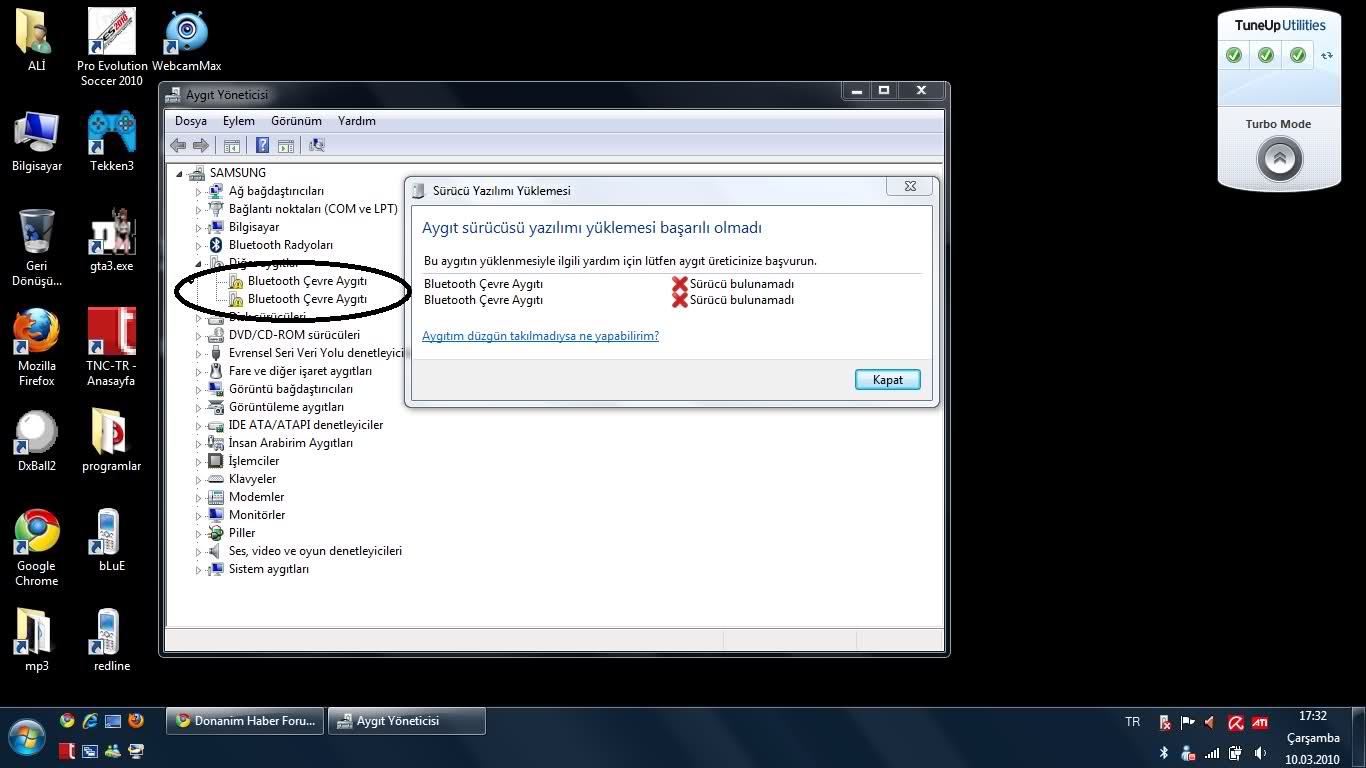1366x768 pixels.
Task: Click the Back arrow in Aygıt Yöneticisi toolbar
Action: coord(179,146)
